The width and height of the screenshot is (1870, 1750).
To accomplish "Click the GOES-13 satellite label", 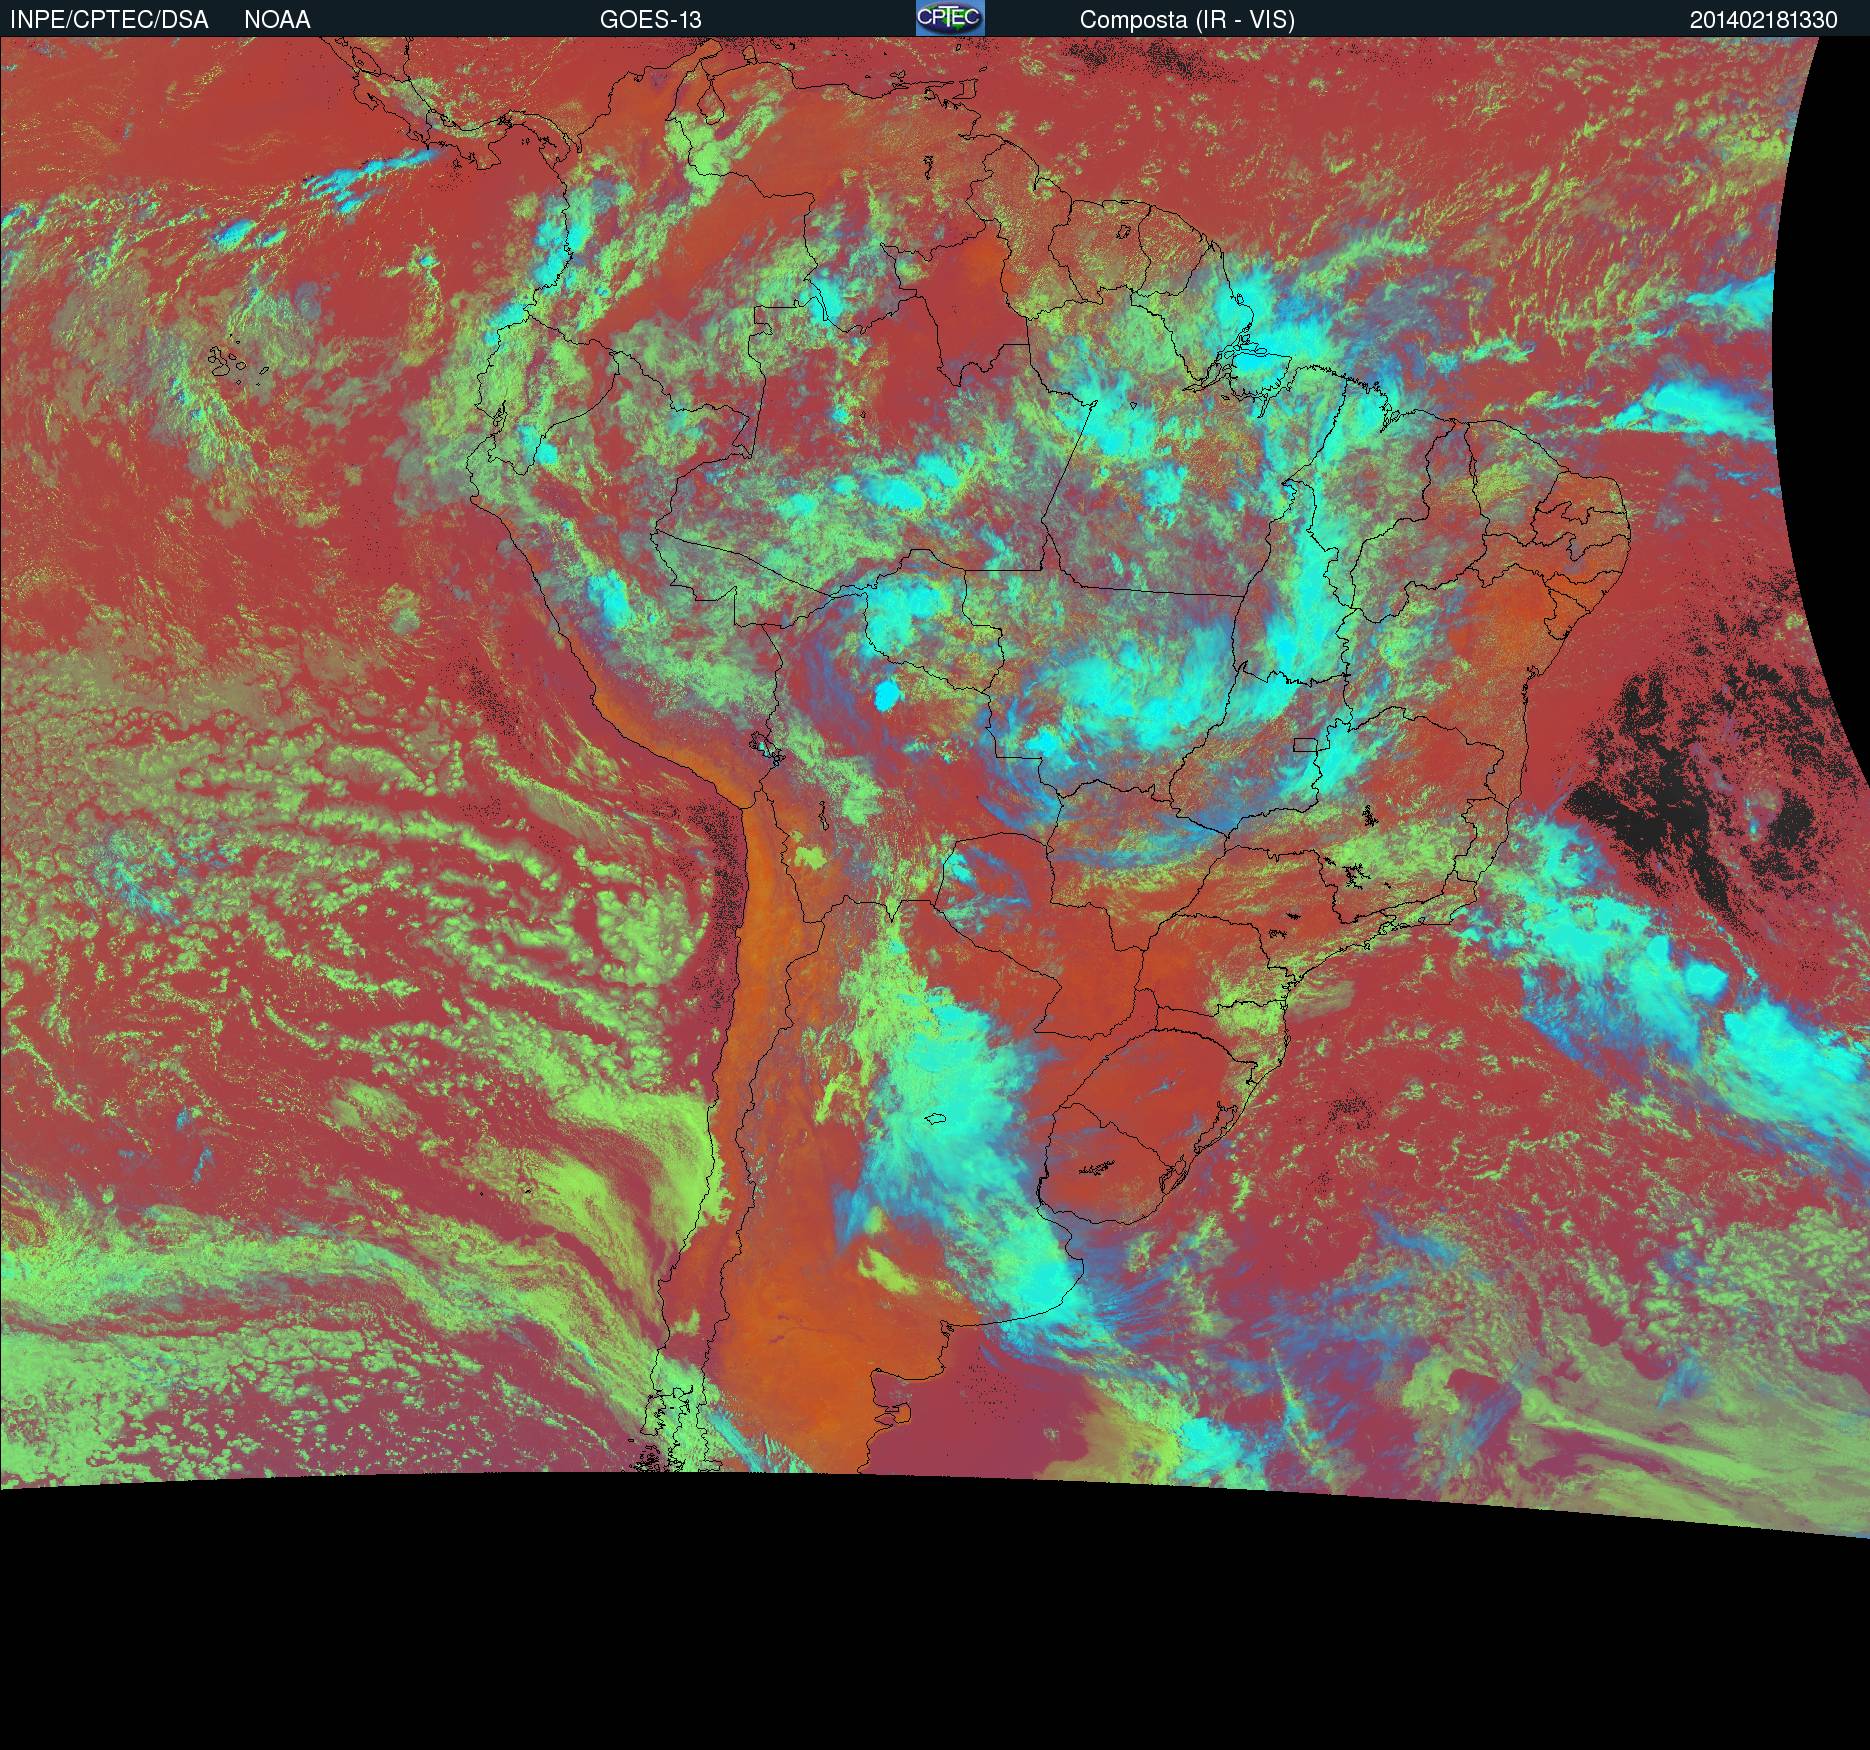I will click(x=651, y=20).
